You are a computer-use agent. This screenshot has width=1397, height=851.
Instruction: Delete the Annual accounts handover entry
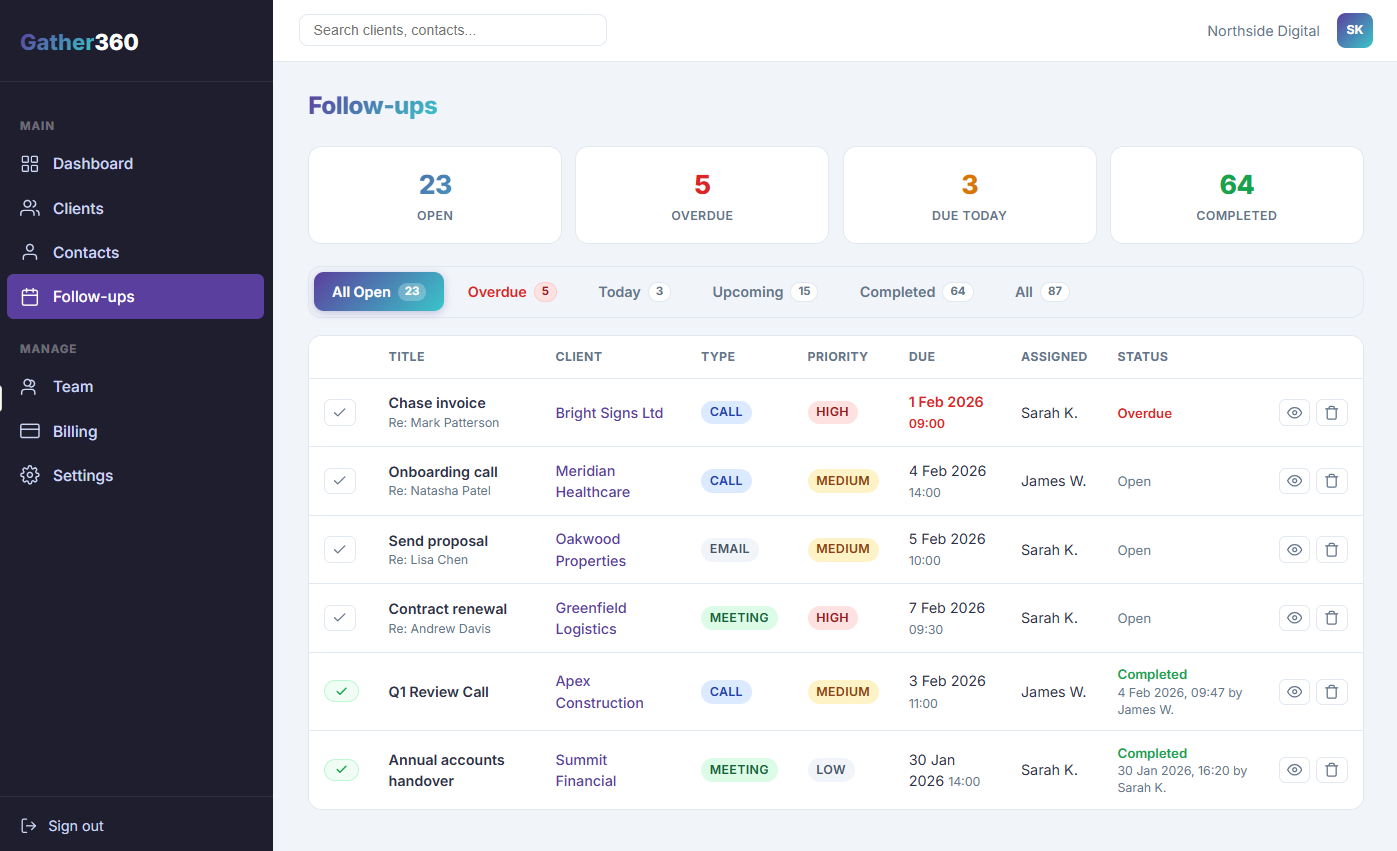click(x=1331, y=770)
